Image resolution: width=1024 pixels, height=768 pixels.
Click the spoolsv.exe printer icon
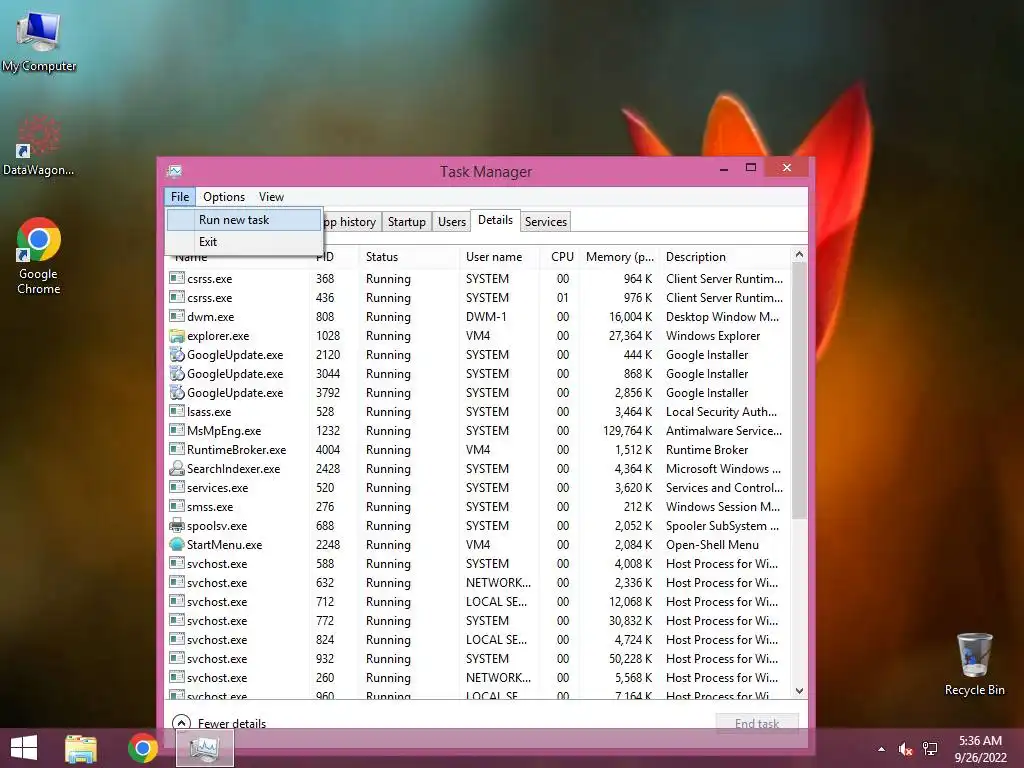coord(176,525)
